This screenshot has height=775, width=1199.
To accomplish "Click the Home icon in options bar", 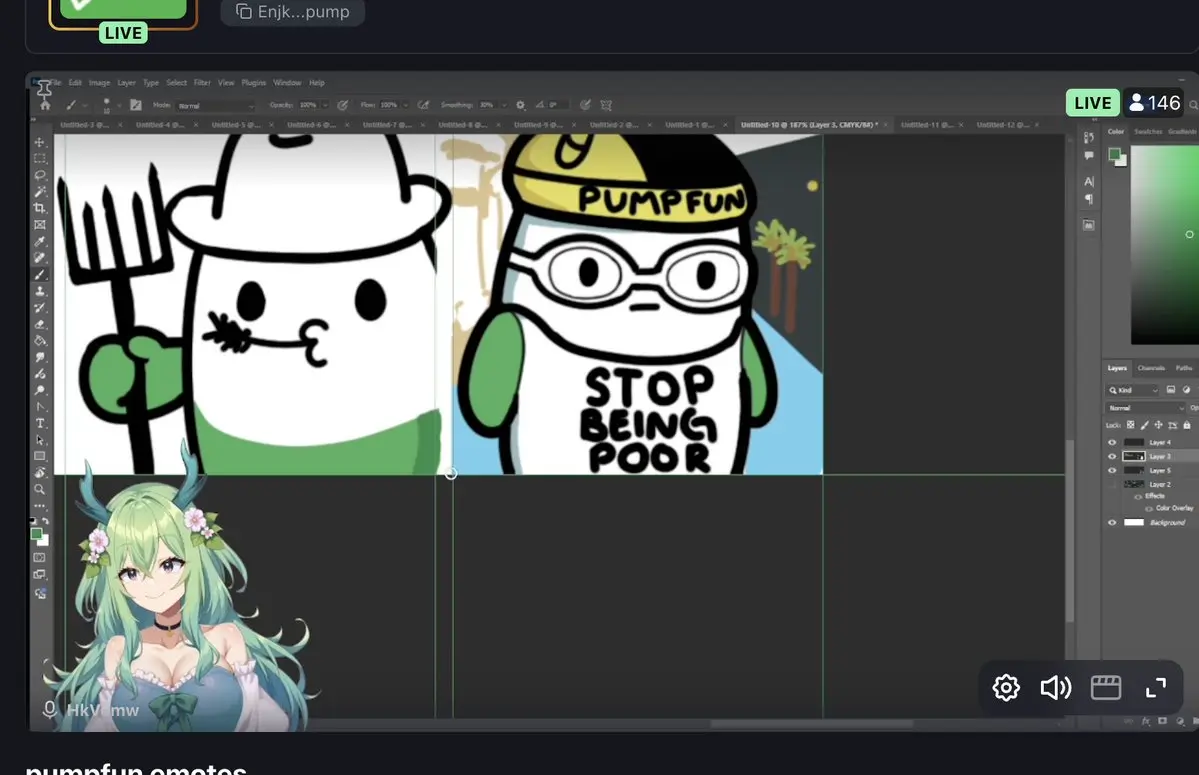I will point(45,105).
